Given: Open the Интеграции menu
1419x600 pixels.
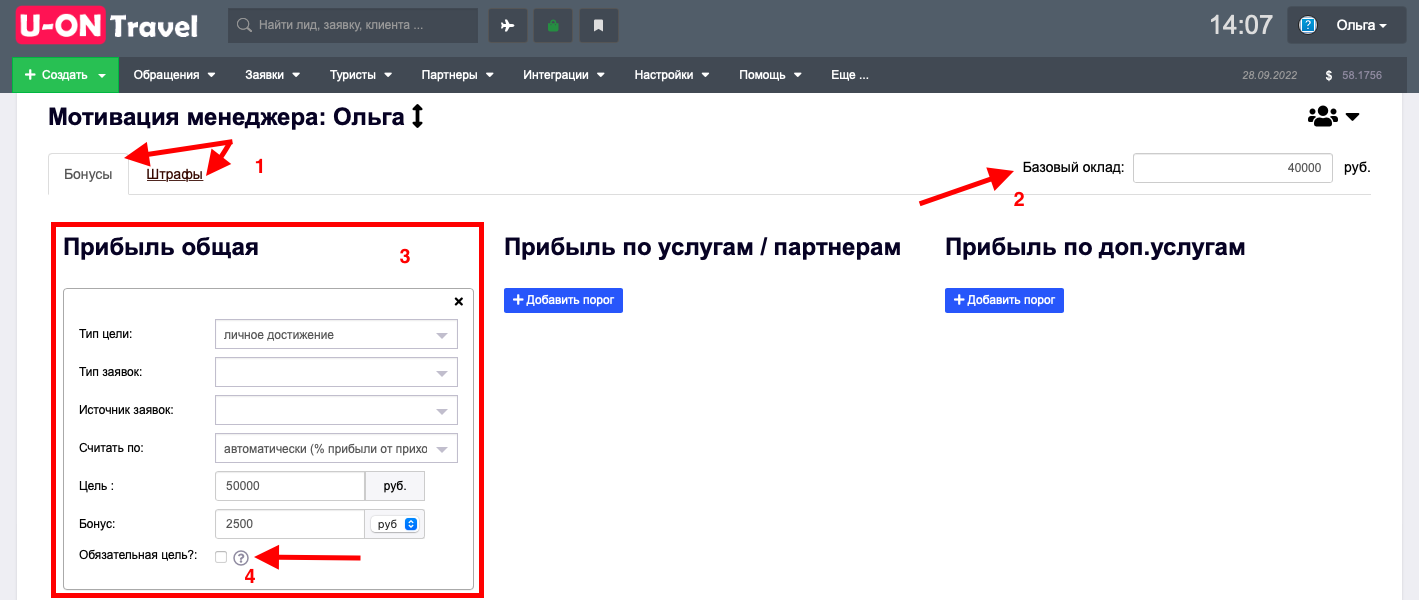Looking at the screenshot, I should coord(563,75).
